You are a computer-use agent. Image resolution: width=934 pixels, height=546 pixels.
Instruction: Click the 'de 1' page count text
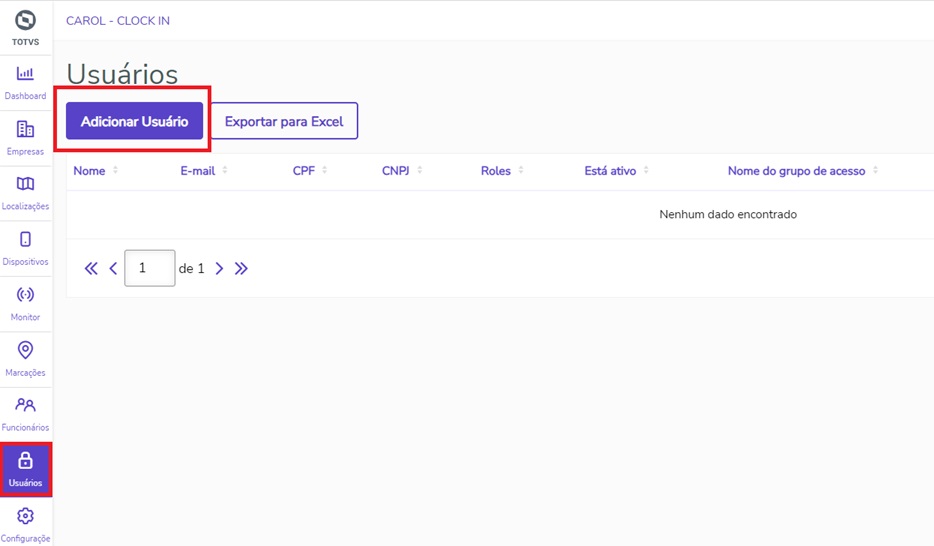point(191,269)
